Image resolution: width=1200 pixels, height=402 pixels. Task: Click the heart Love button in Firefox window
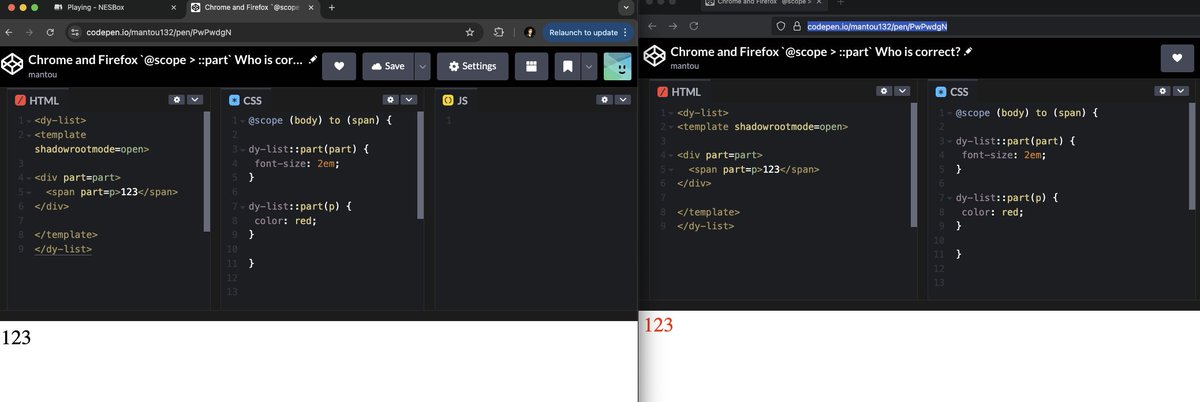1176,58
